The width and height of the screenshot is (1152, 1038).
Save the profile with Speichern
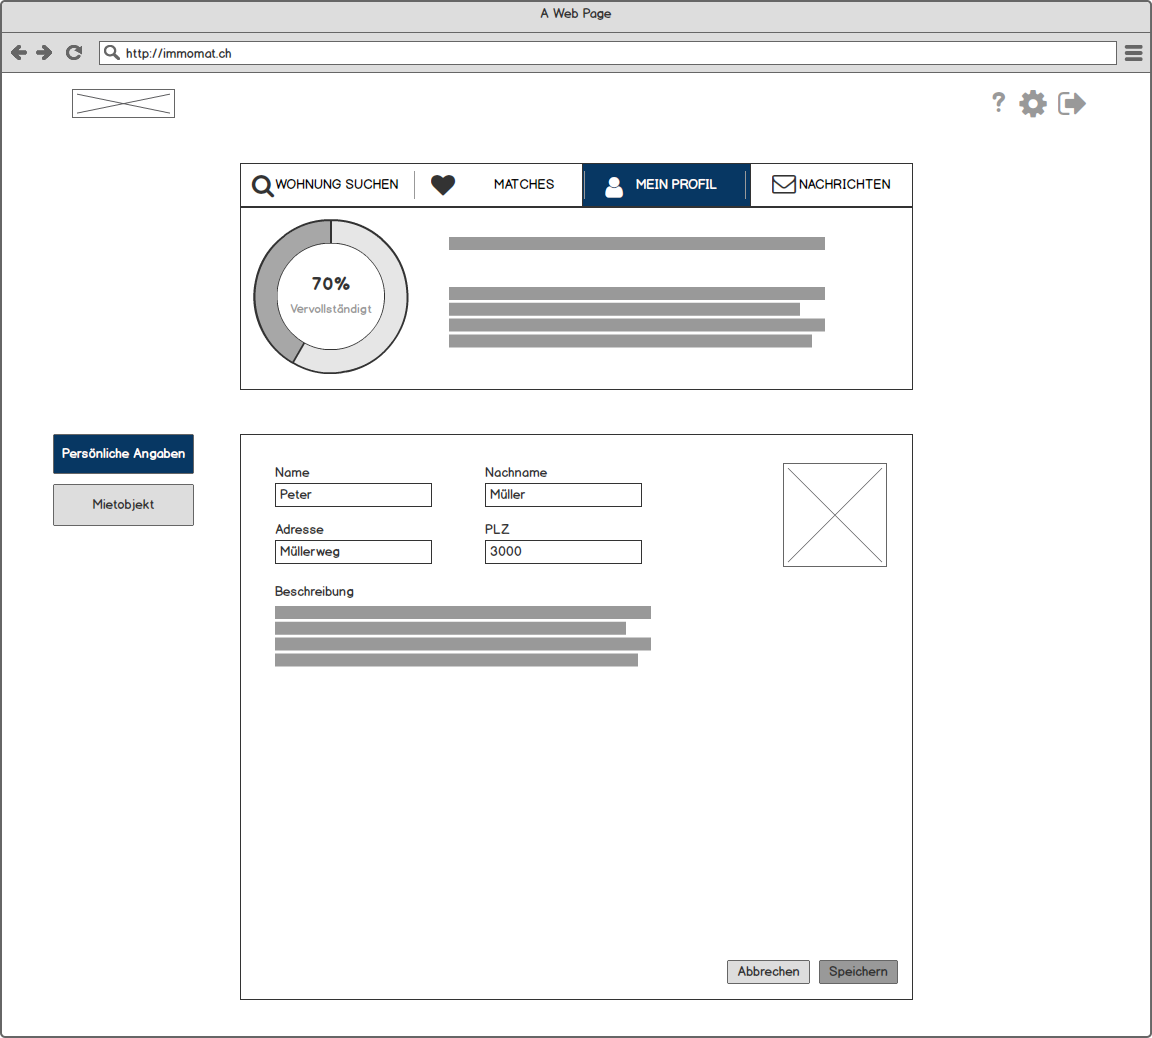point(858,972)
